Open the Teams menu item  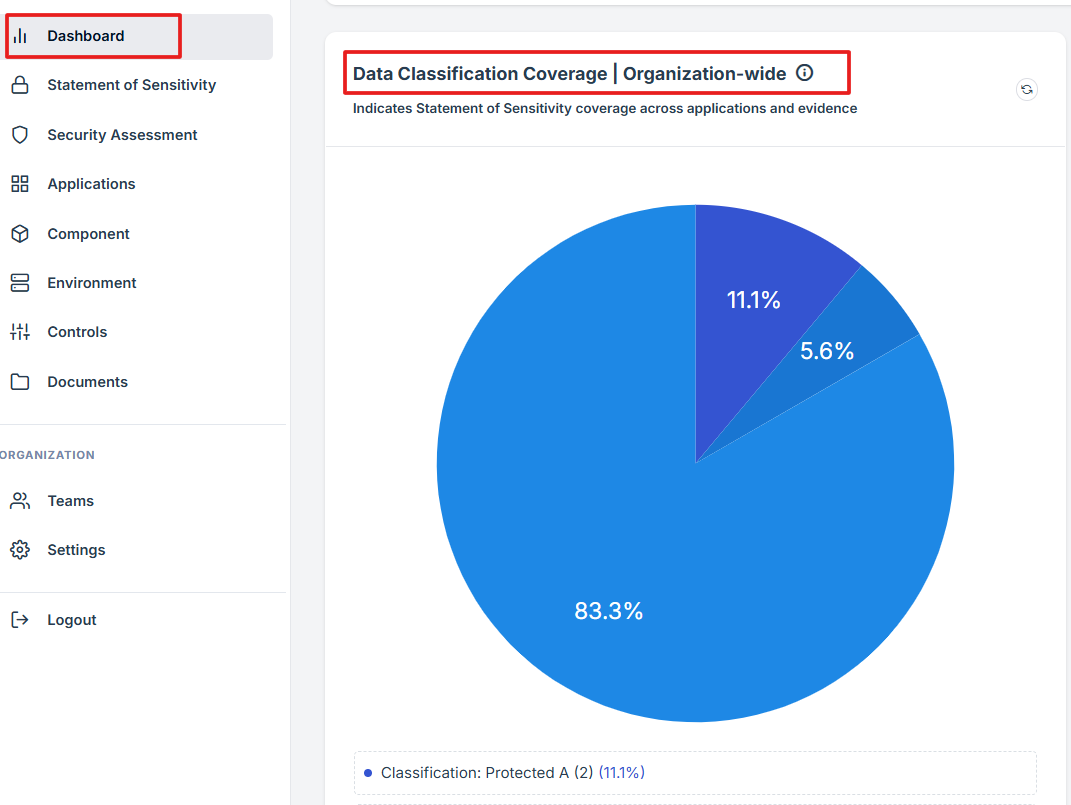[x=70, y=501]
